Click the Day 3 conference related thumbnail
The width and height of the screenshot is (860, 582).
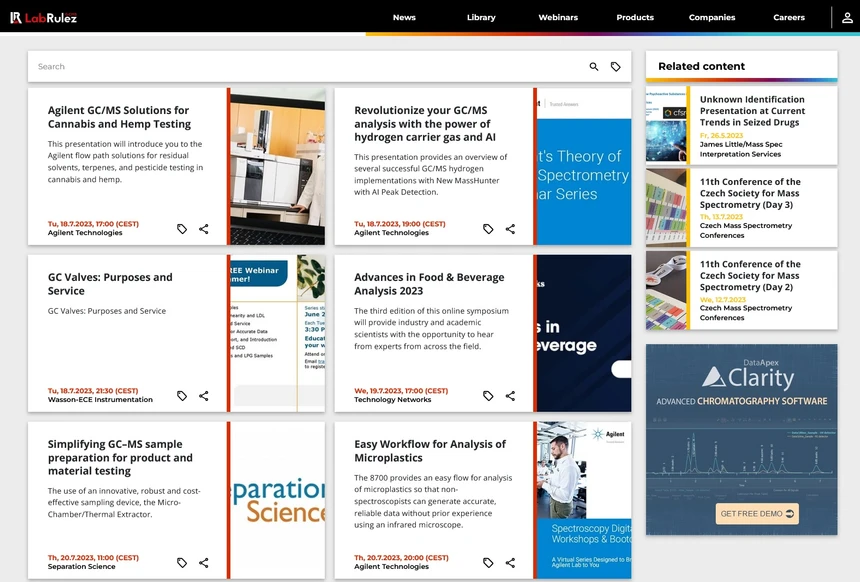pos(666,208)
